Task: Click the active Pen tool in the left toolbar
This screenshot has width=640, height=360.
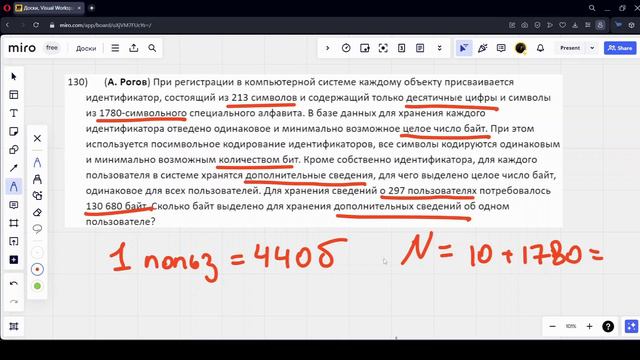Action: point(13,187)
